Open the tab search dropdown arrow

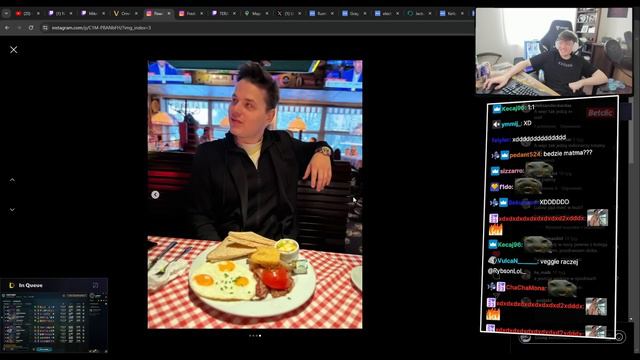click(6, 13)
